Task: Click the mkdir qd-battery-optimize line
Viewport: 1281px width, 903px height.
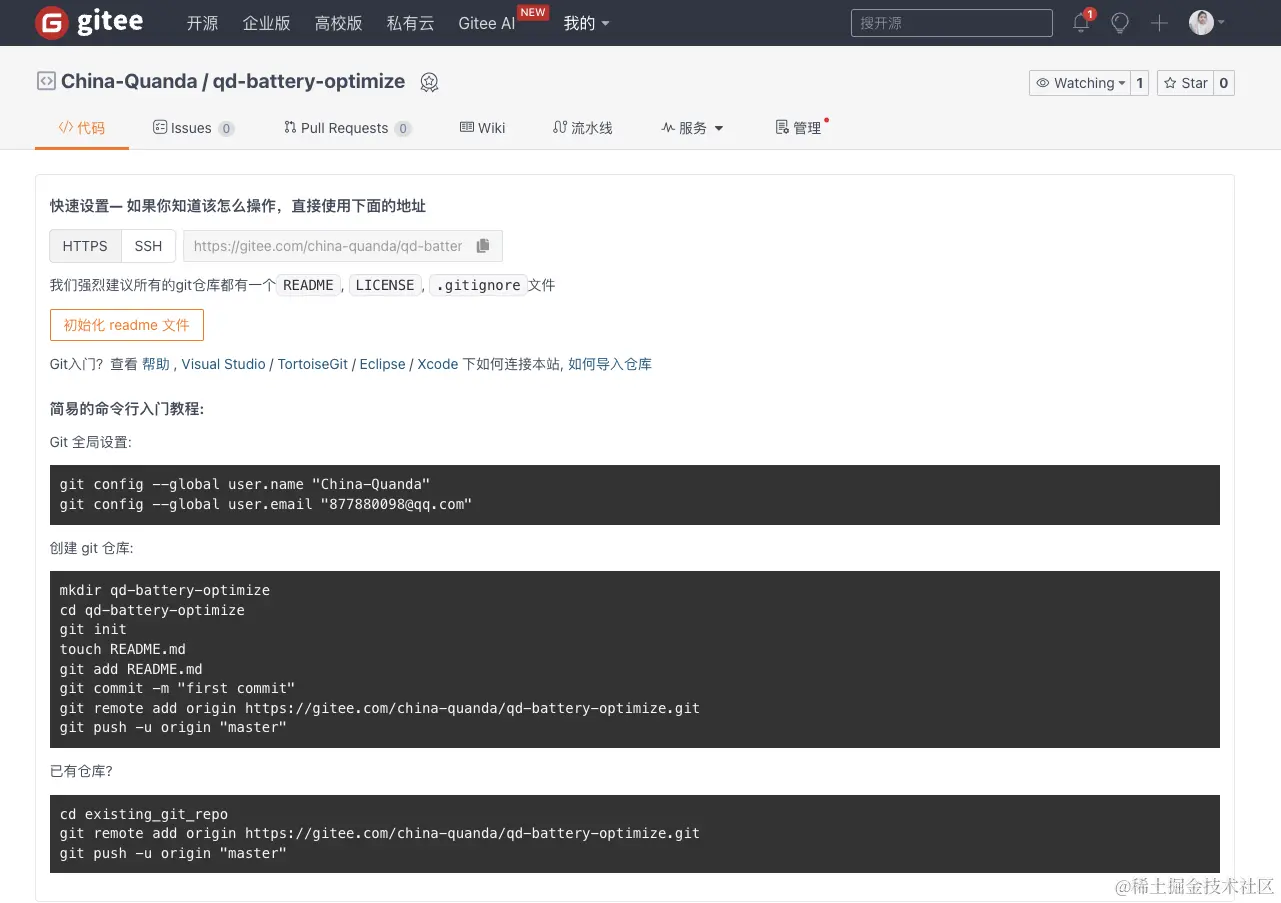Action: coord(165,590)
